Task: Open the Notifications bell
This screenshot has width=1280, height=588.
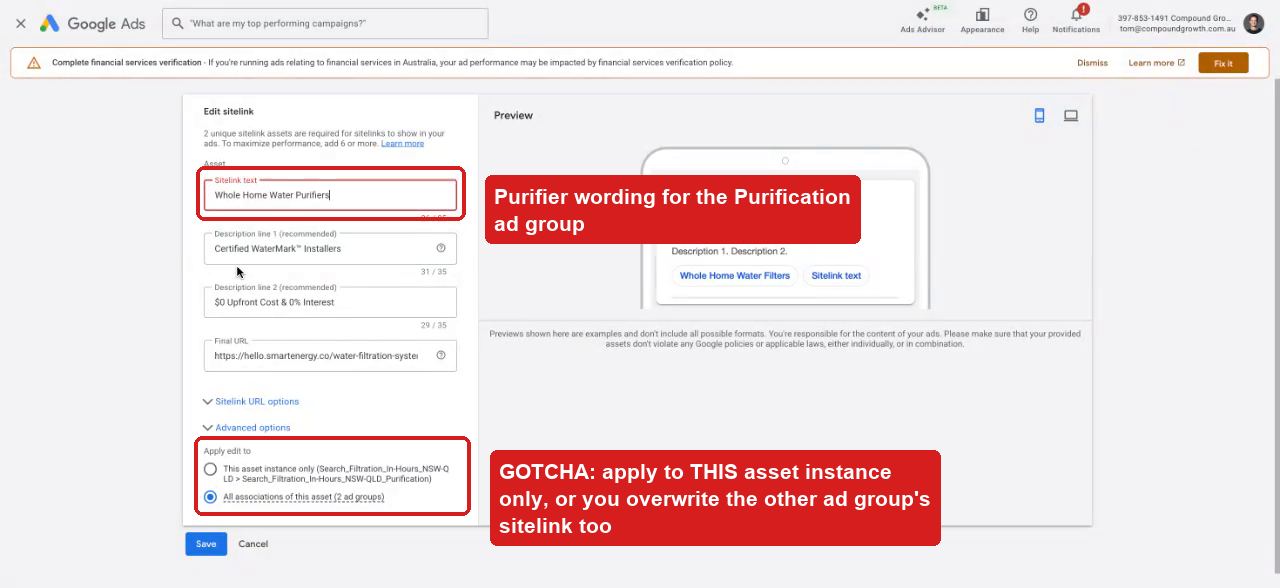Action: [1076, 19]
